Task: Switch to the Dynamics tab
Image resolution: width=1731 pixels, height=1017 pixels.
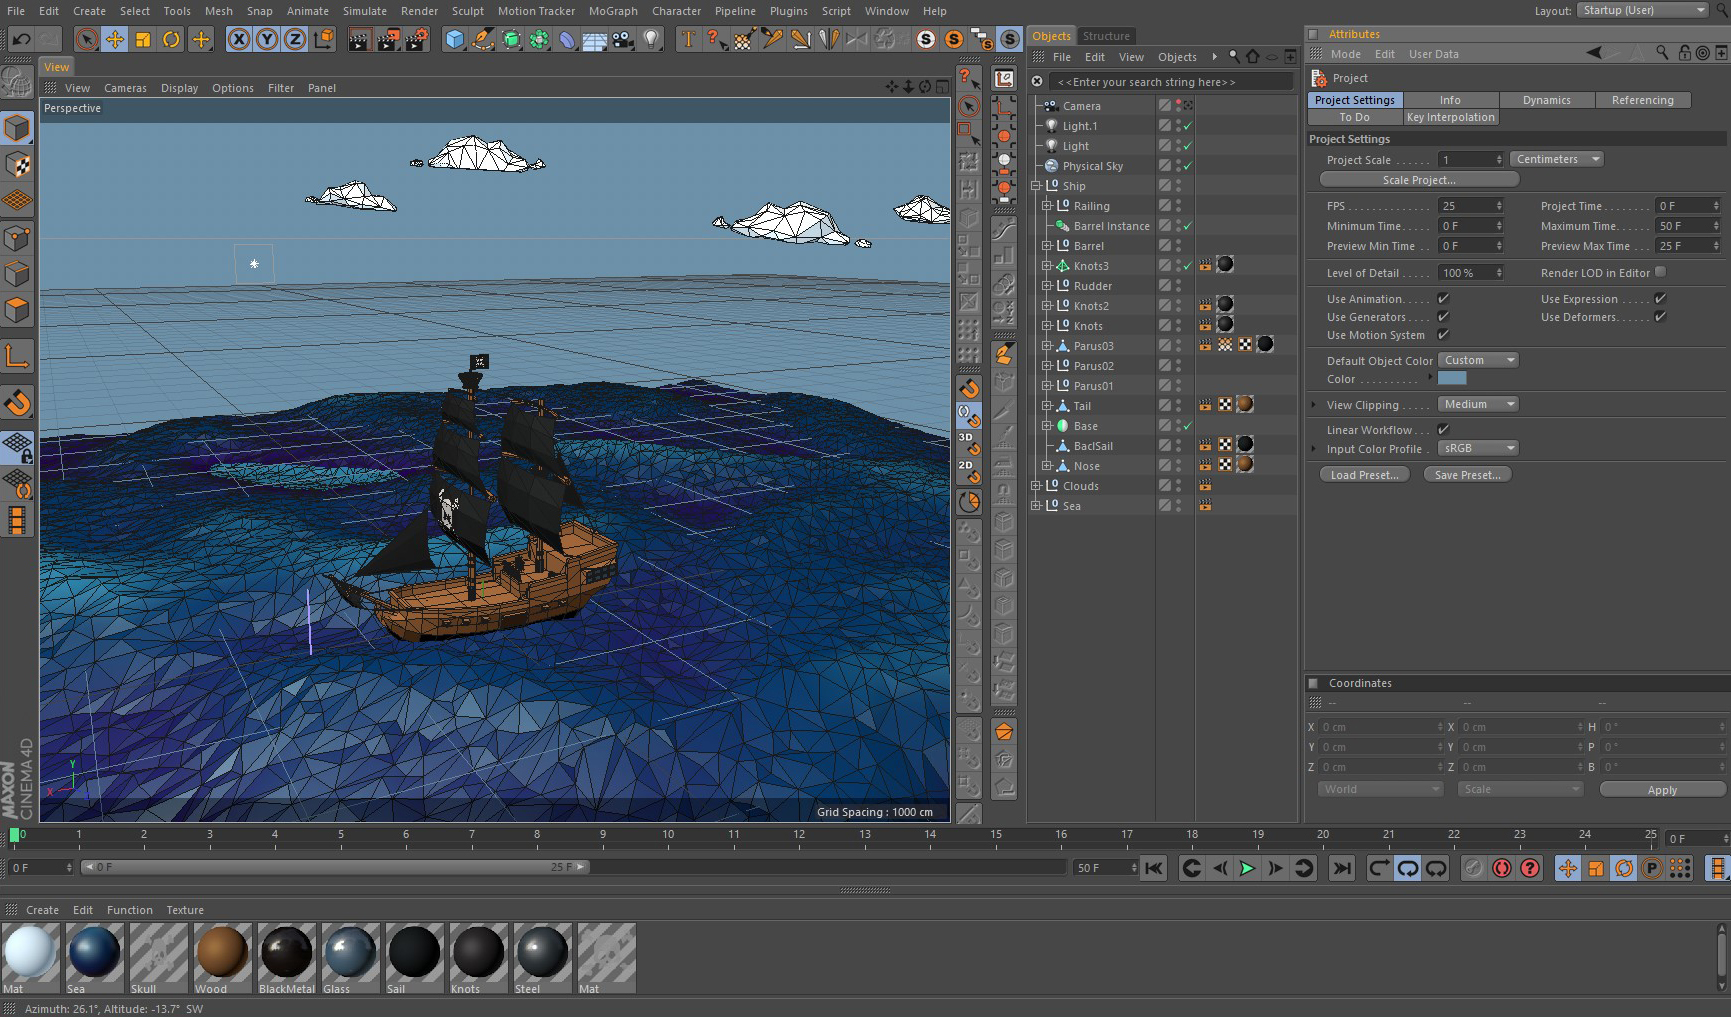Action: [x=1546, y=100]
